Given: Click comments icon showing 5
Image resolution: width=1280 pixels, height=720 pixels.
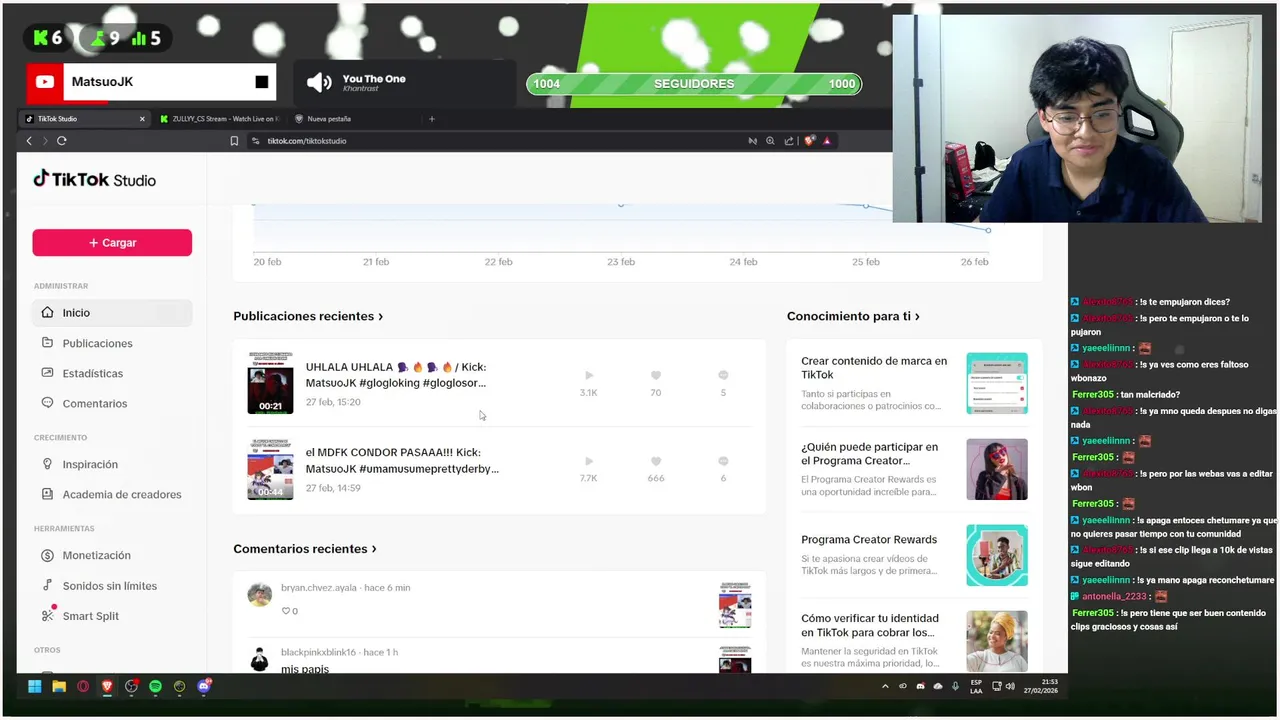Looking at the screenshot, I should (723, 375).
